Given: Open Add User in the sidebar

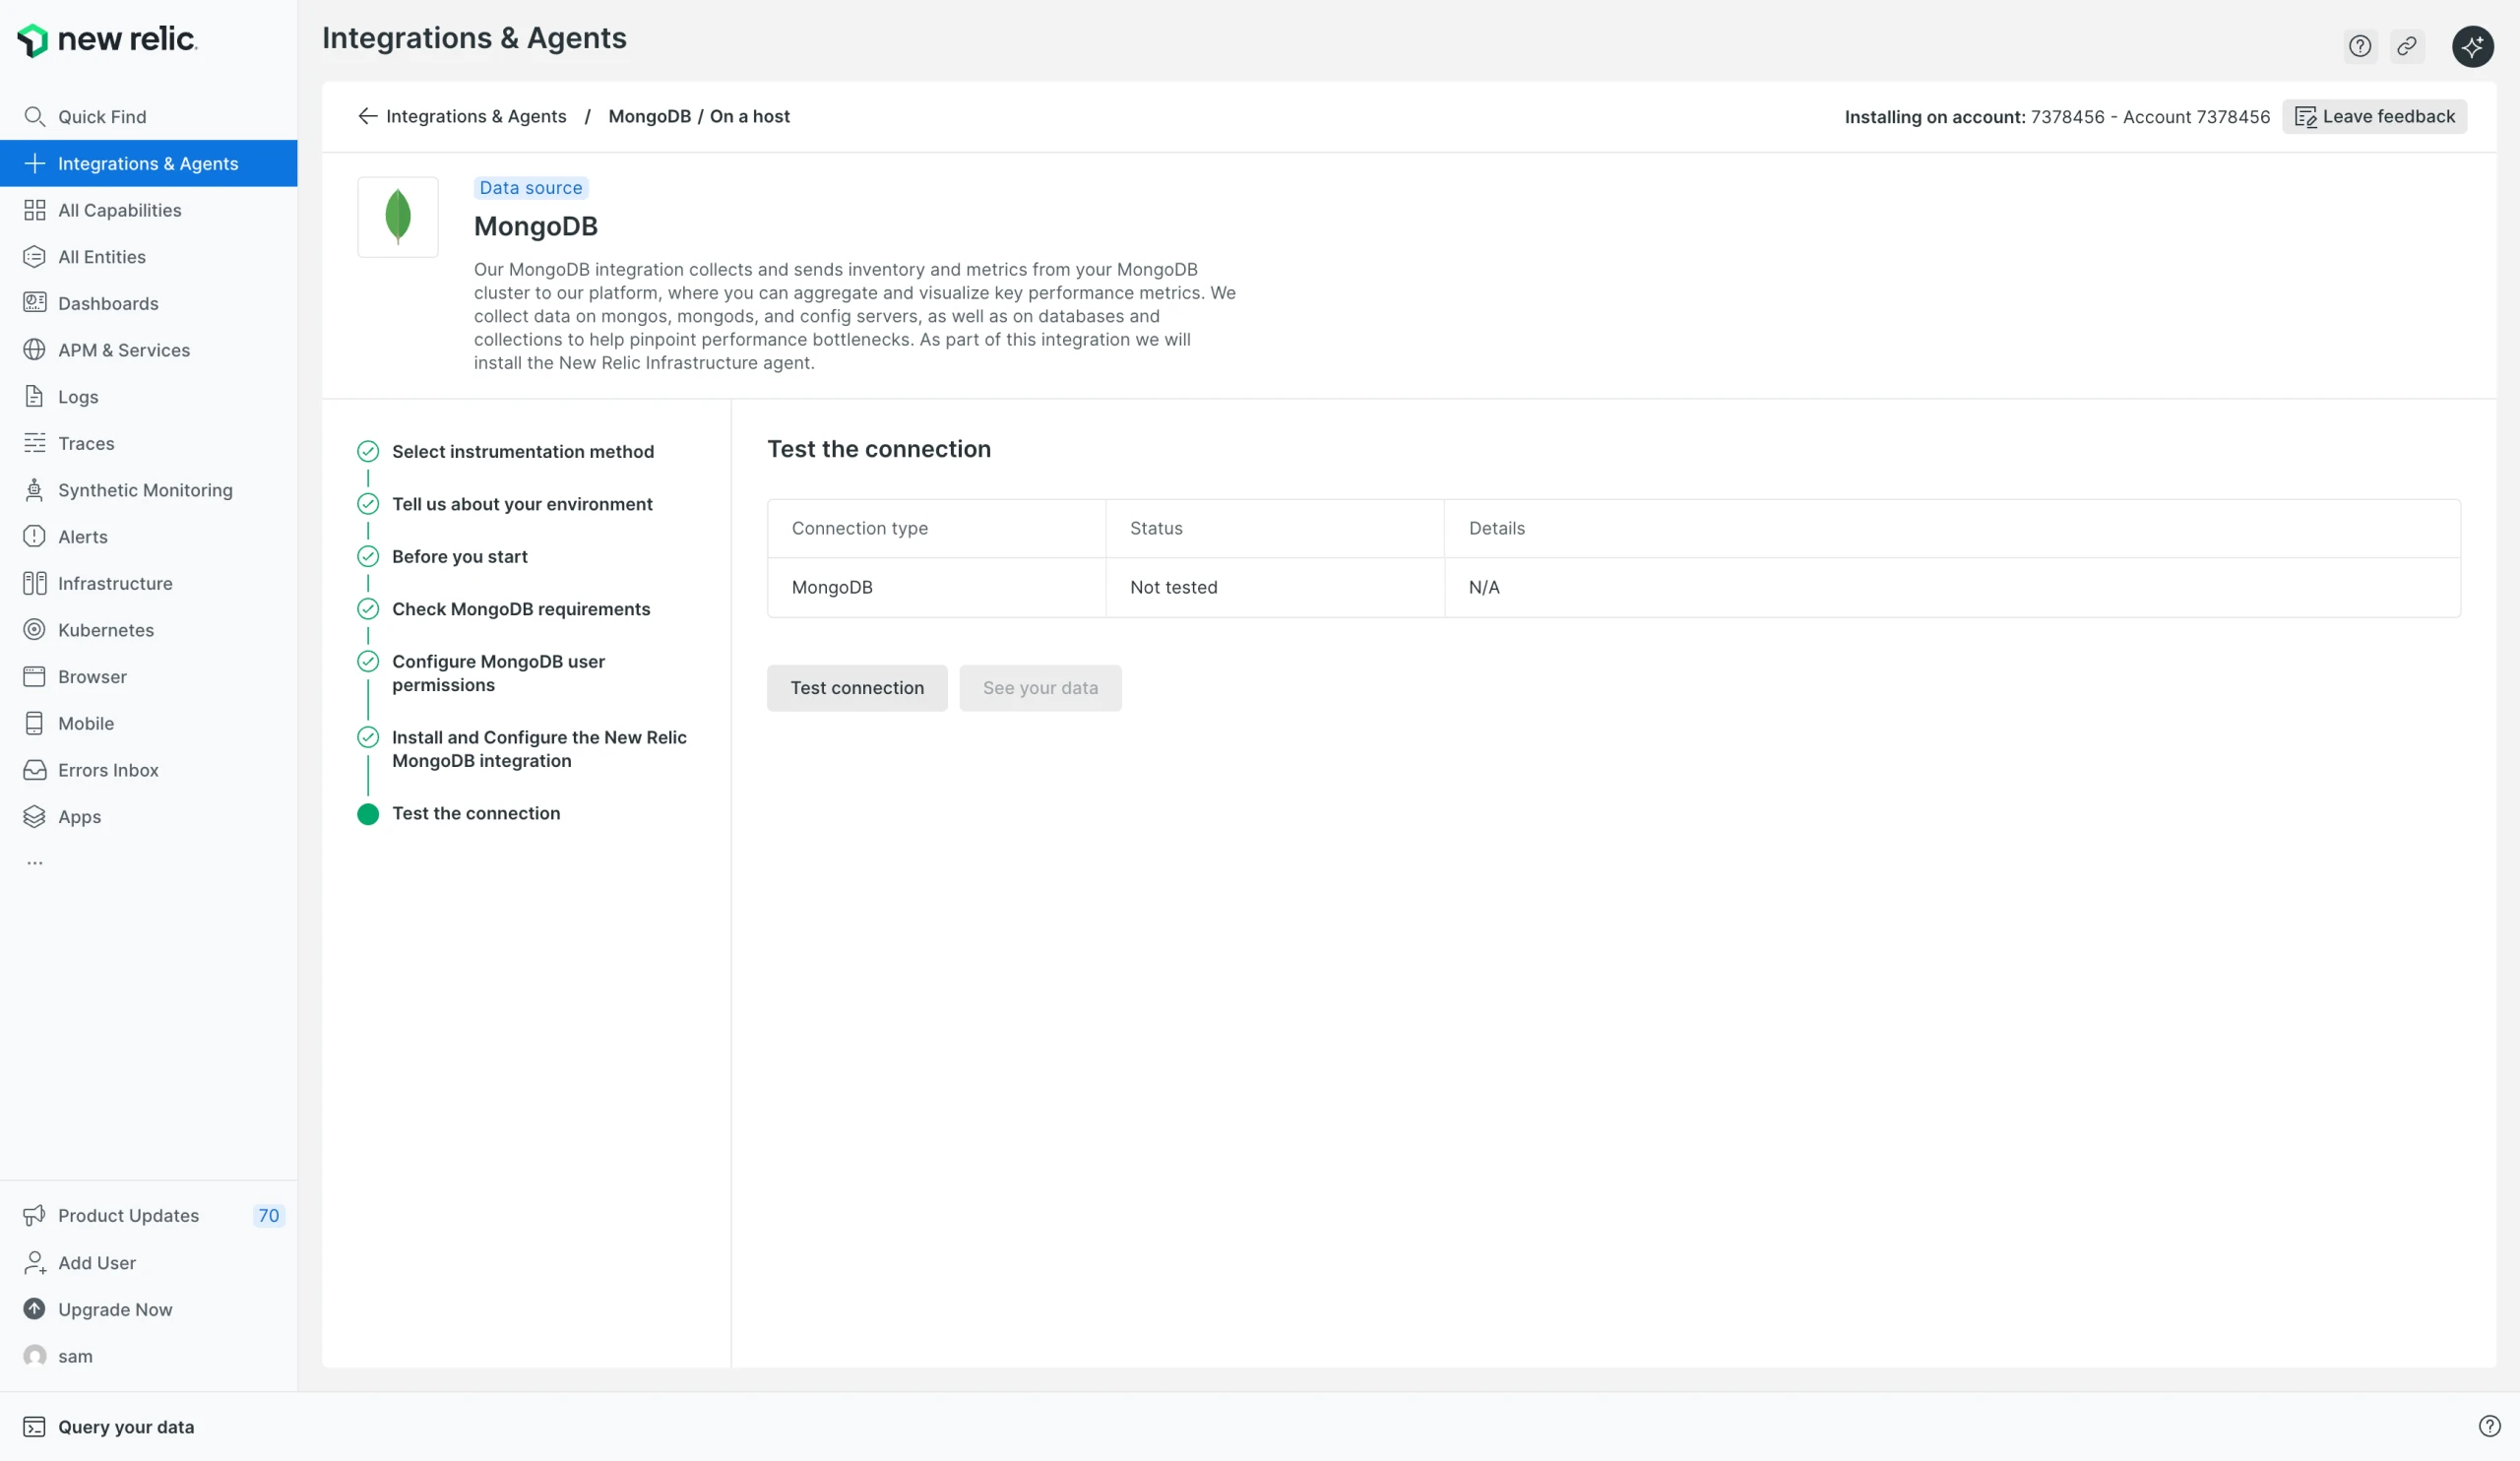Looking at the screenshot, I should coord(149,1263).
